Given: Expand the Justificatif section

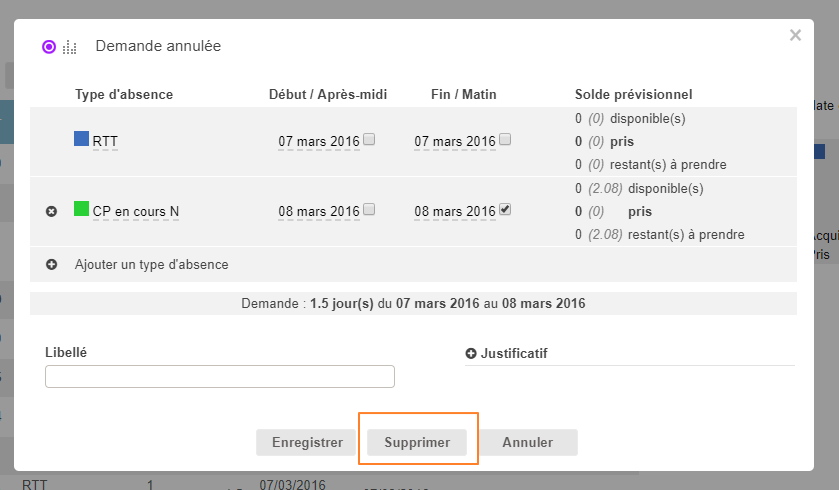Looking at the screenshot, I should click(471, 354).
